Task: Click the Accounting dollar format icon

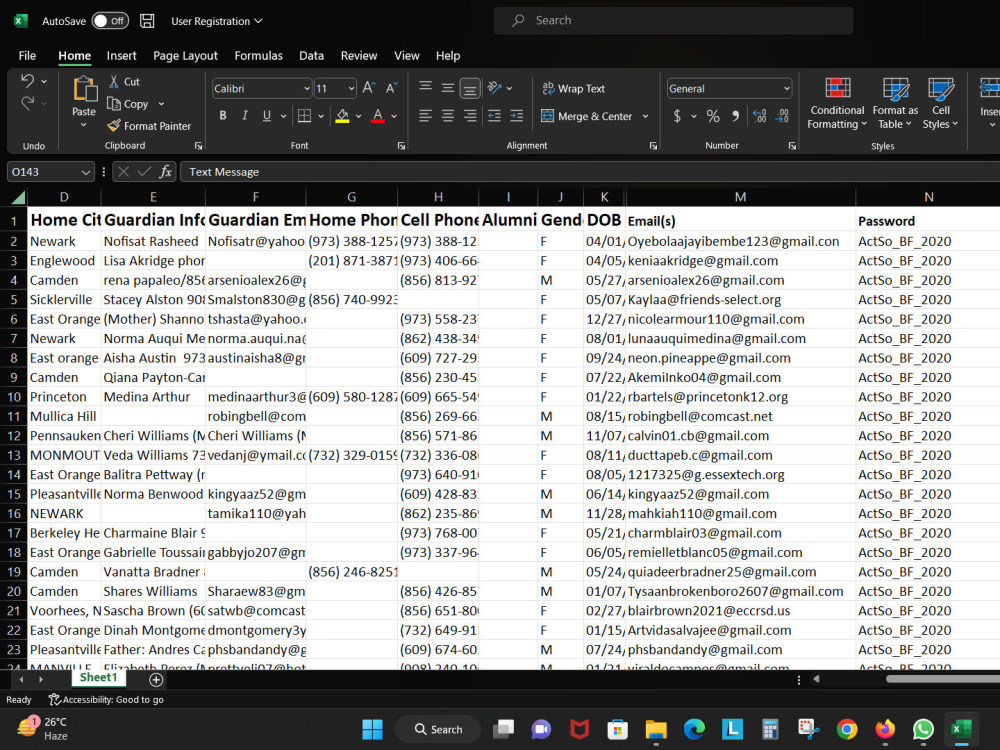Action: 677,116
